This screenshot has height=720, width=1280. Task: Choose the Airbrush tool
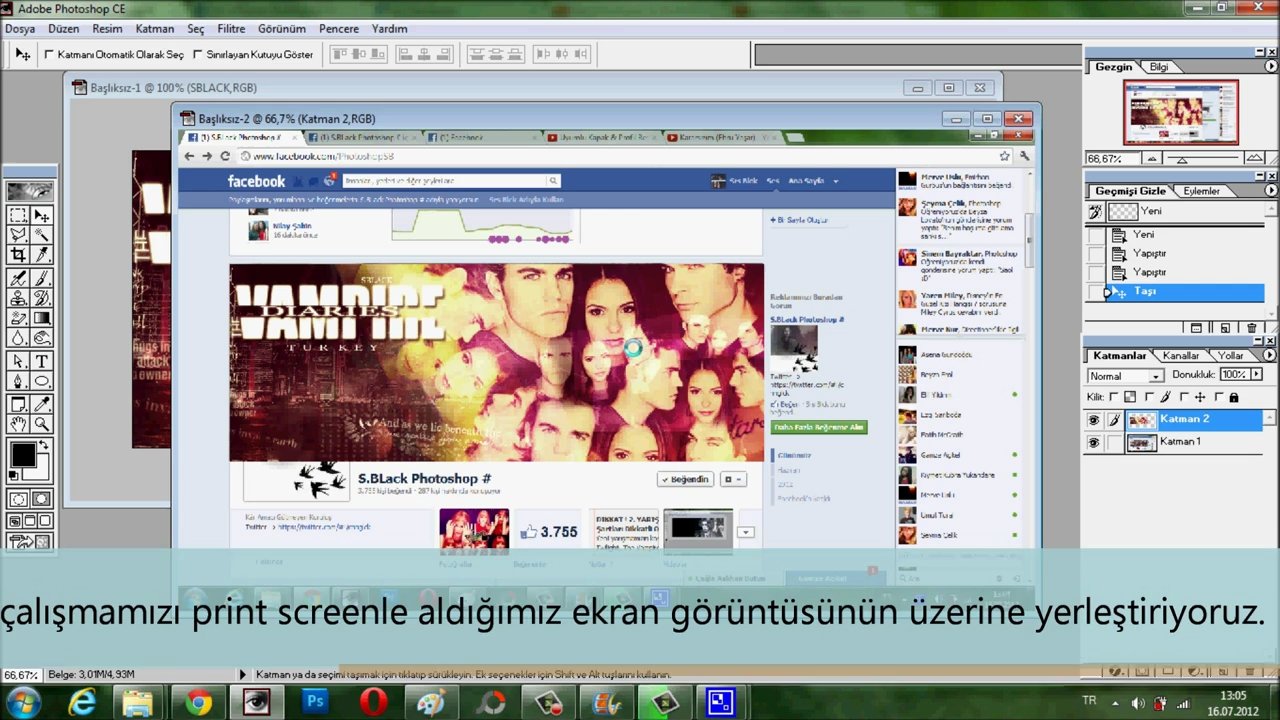(x=18, y=279)
